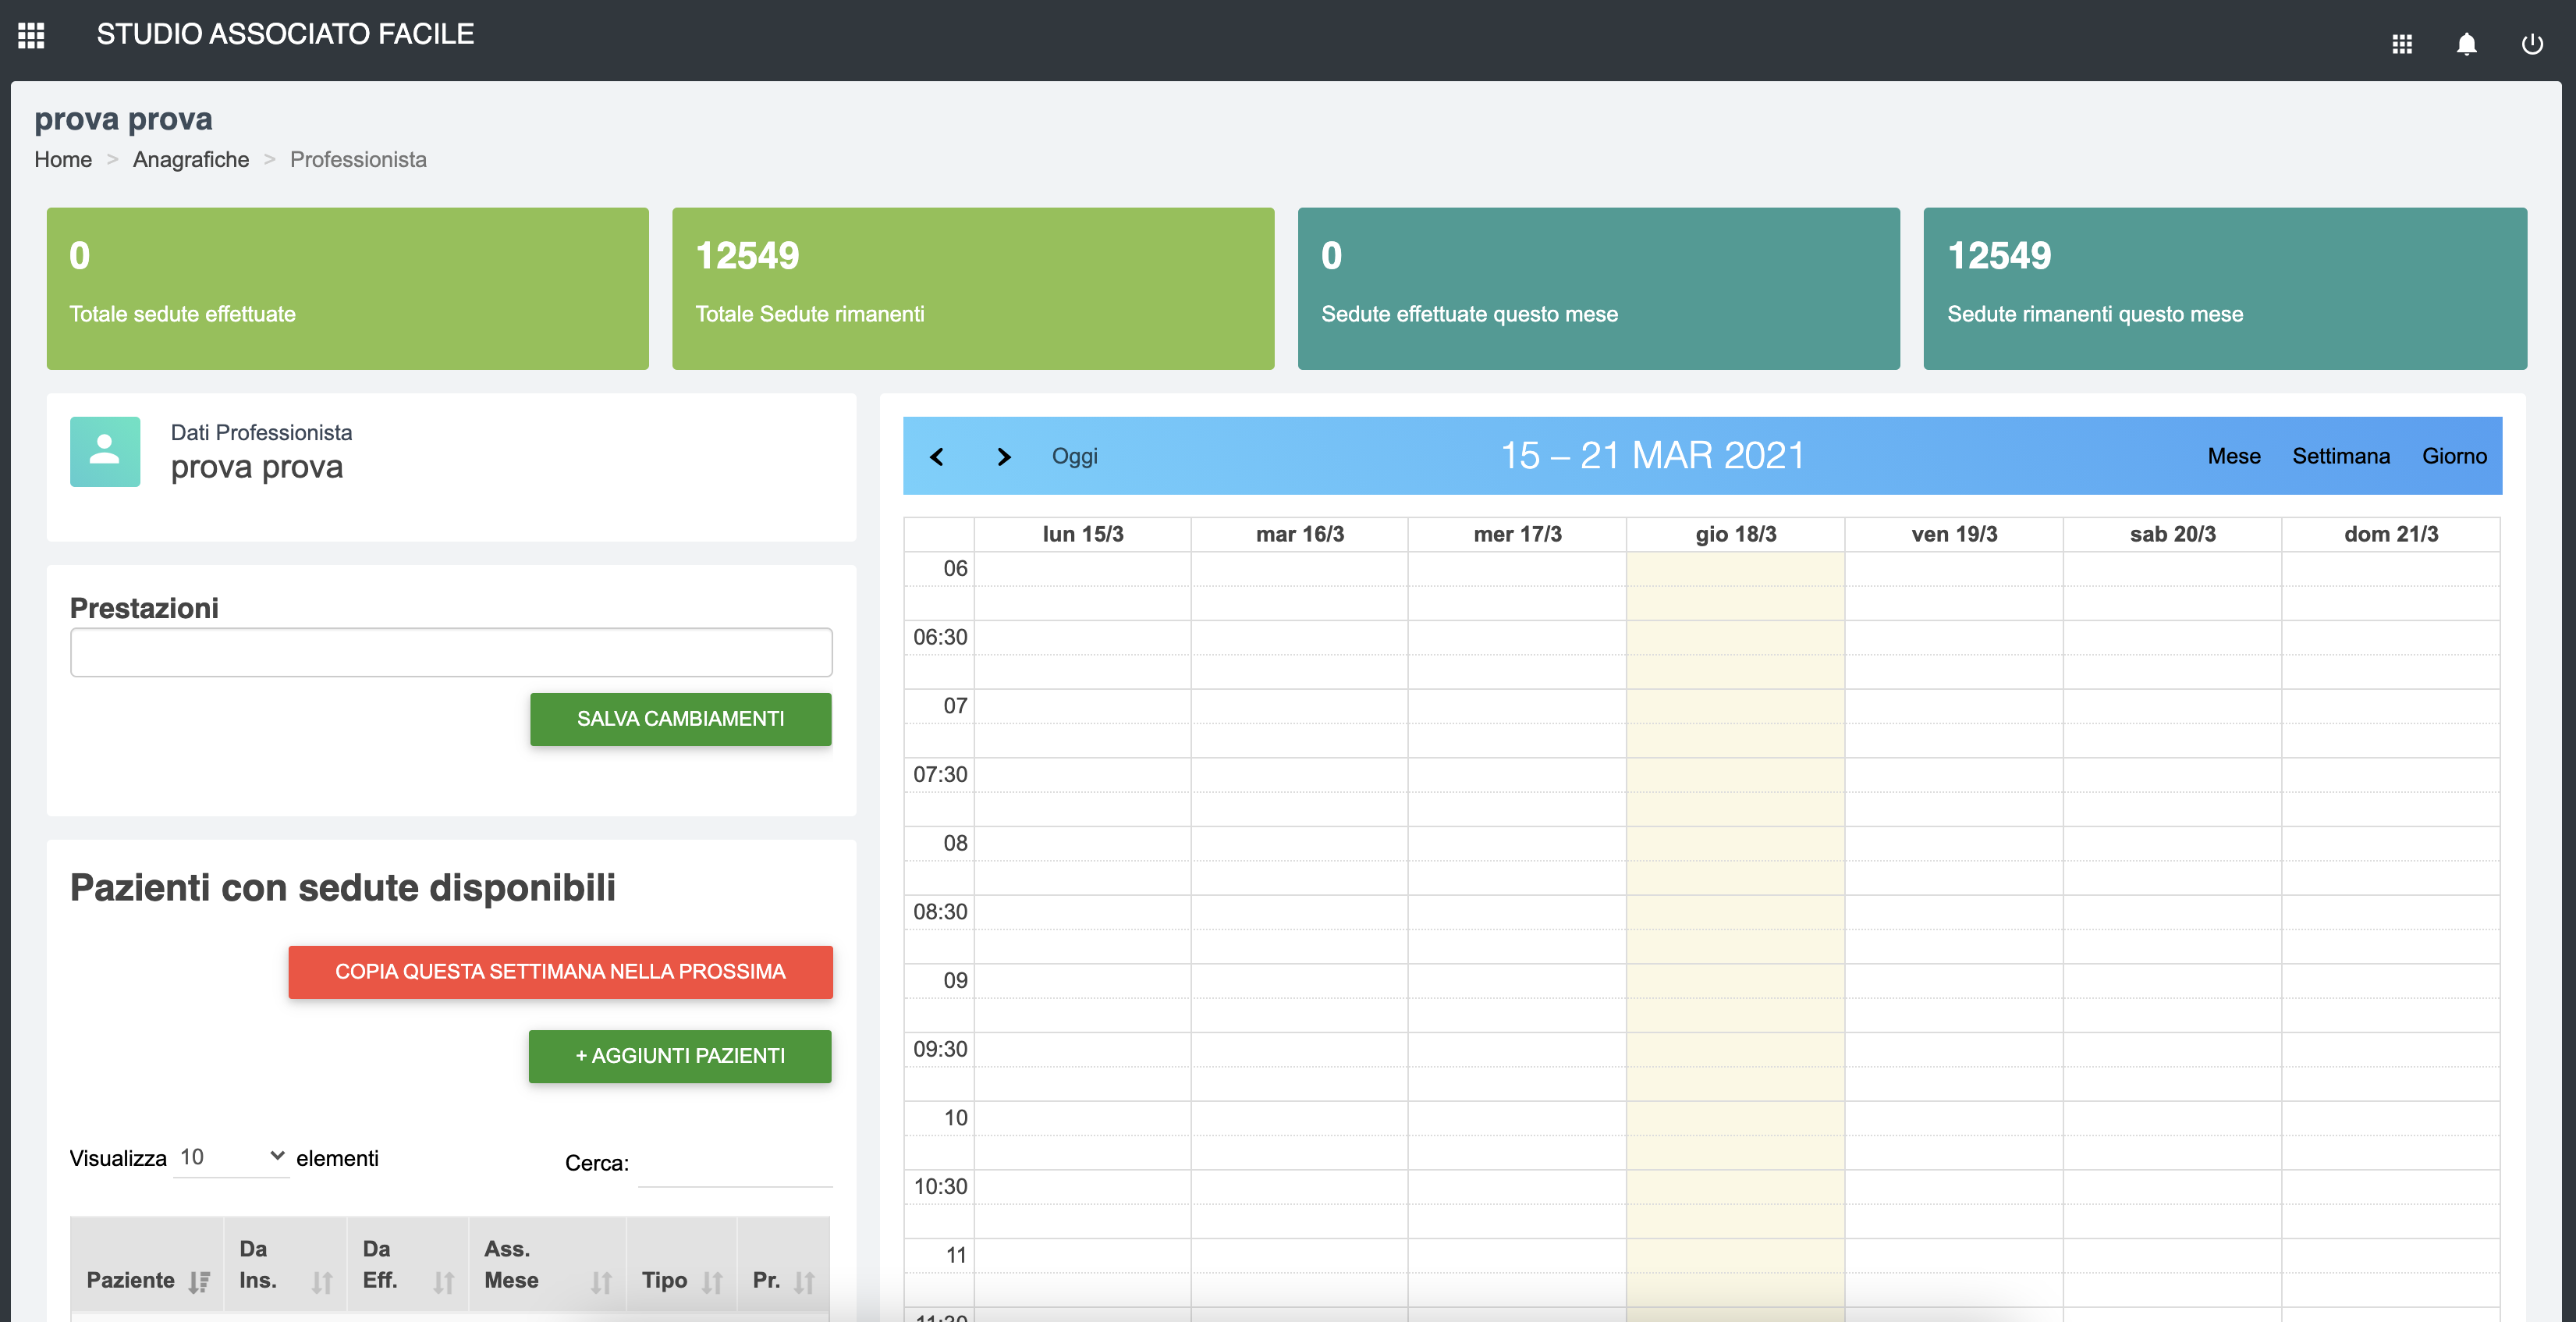Go to next week with right arrow
The width and height of the screenshot is (2576, 1322).
point(1004,457)
